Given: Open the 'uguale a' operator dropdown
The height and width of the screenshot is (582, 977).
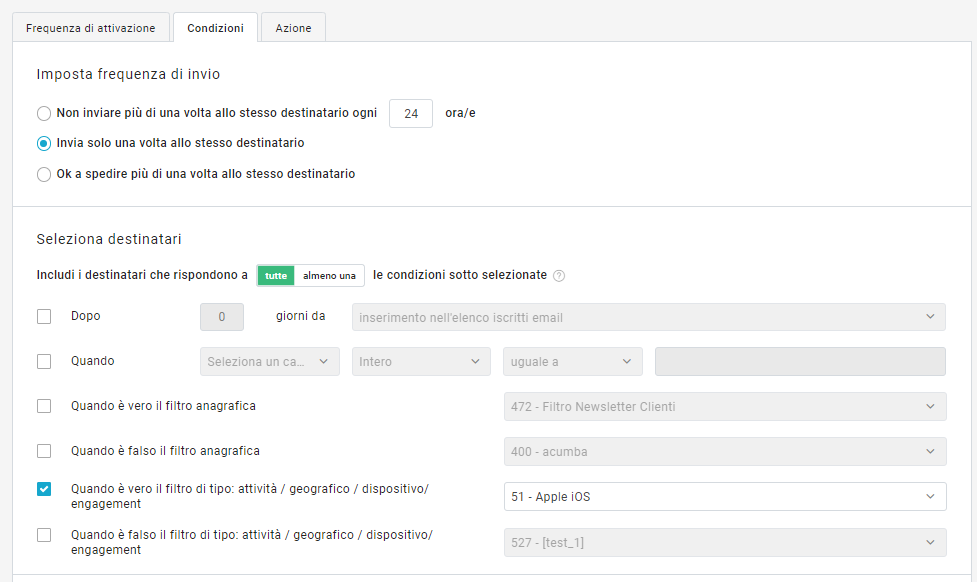Looking at the screenshot, I should click(x=572, y=362).
